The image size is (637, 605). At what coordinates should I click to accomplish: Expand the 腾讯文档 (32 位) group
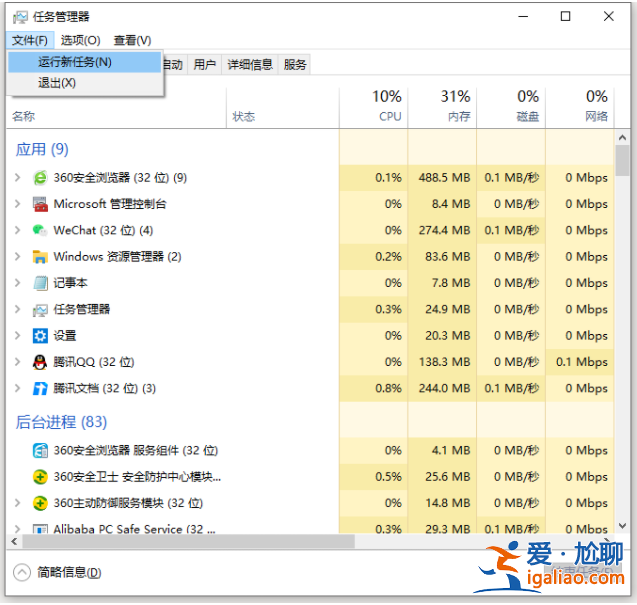[17, 388]
